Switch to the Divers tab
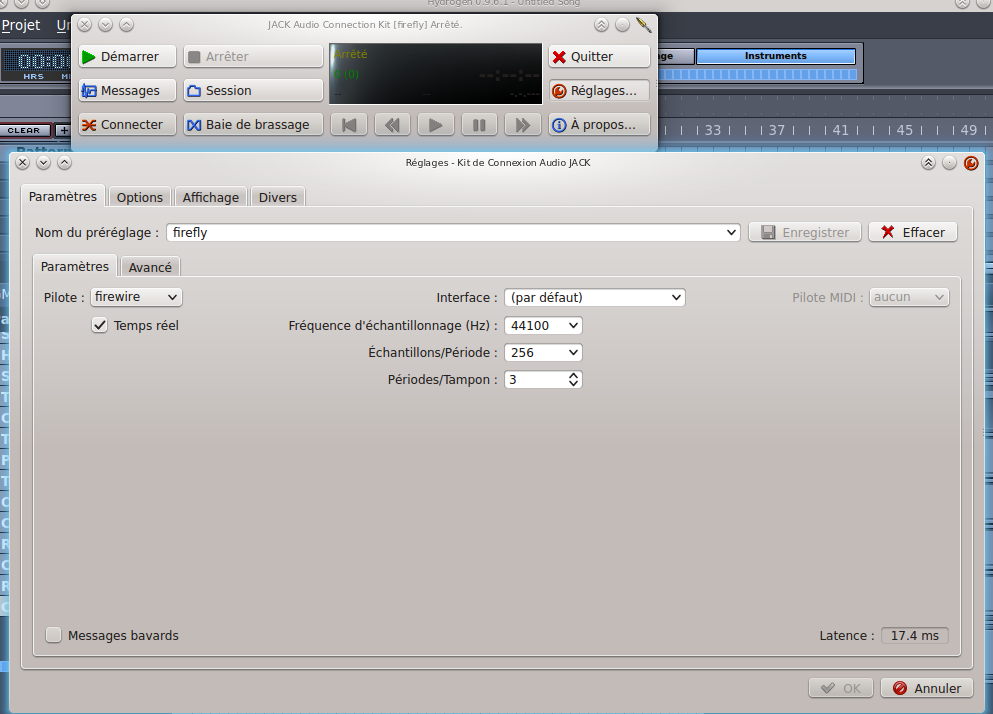Screen dimensions: 993x714 tap(277, 197)
